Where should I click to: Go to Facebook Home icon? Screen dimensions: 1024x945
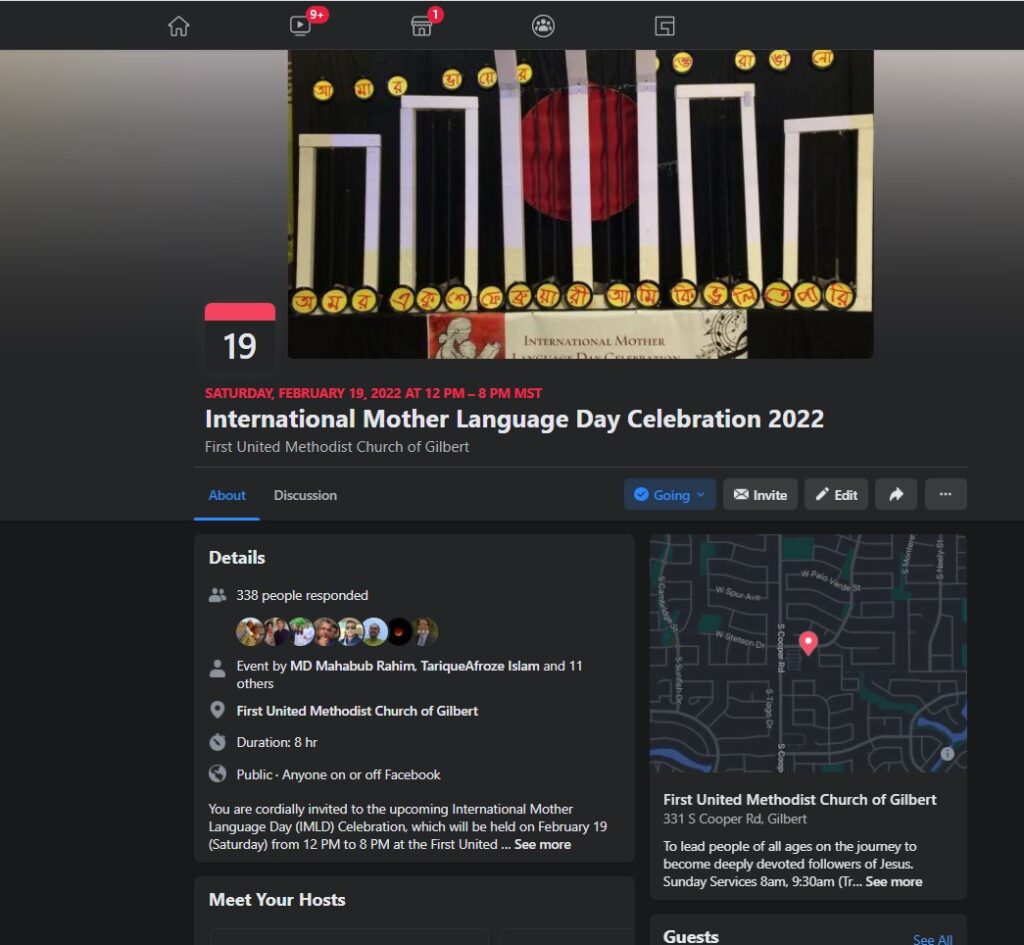pos(178,26)
